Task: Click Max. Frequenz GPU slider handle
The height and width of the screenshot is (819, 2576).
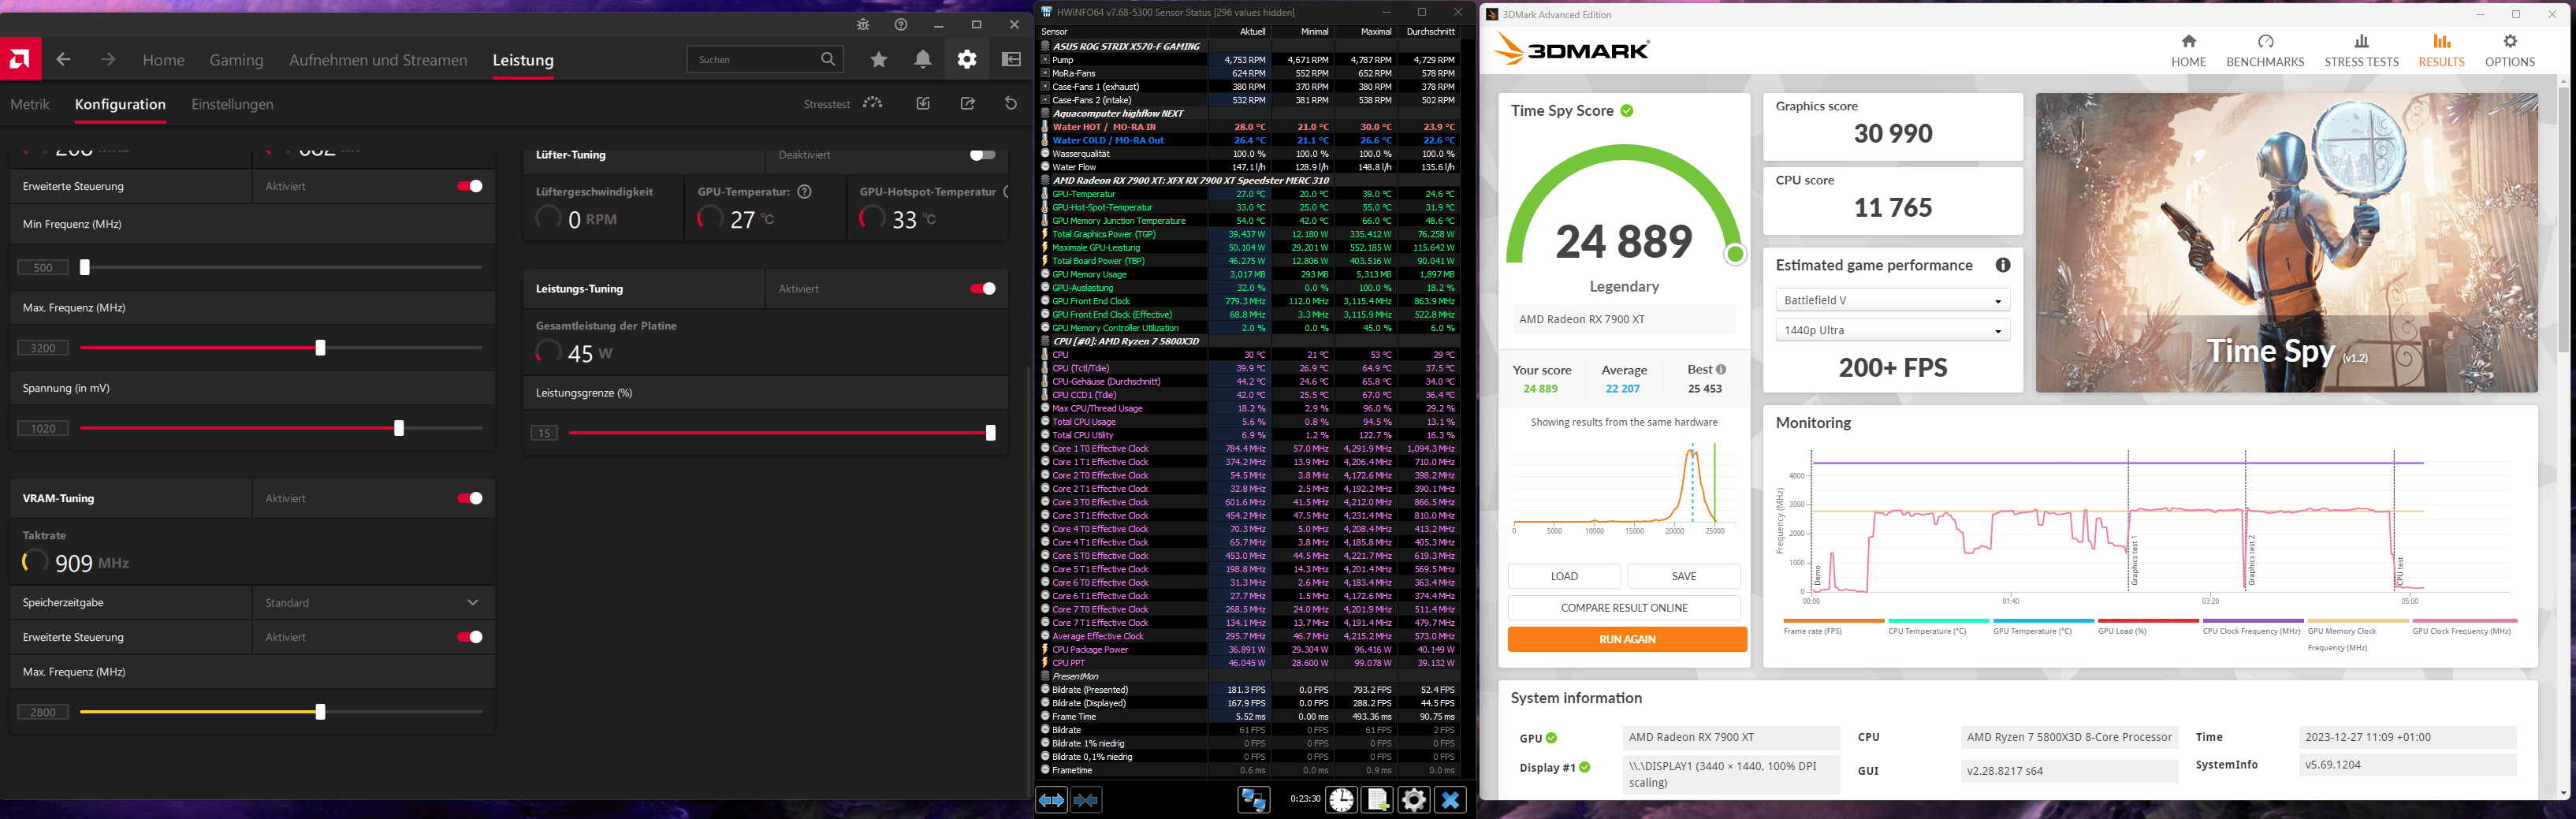Action: (x=320, y=348)
